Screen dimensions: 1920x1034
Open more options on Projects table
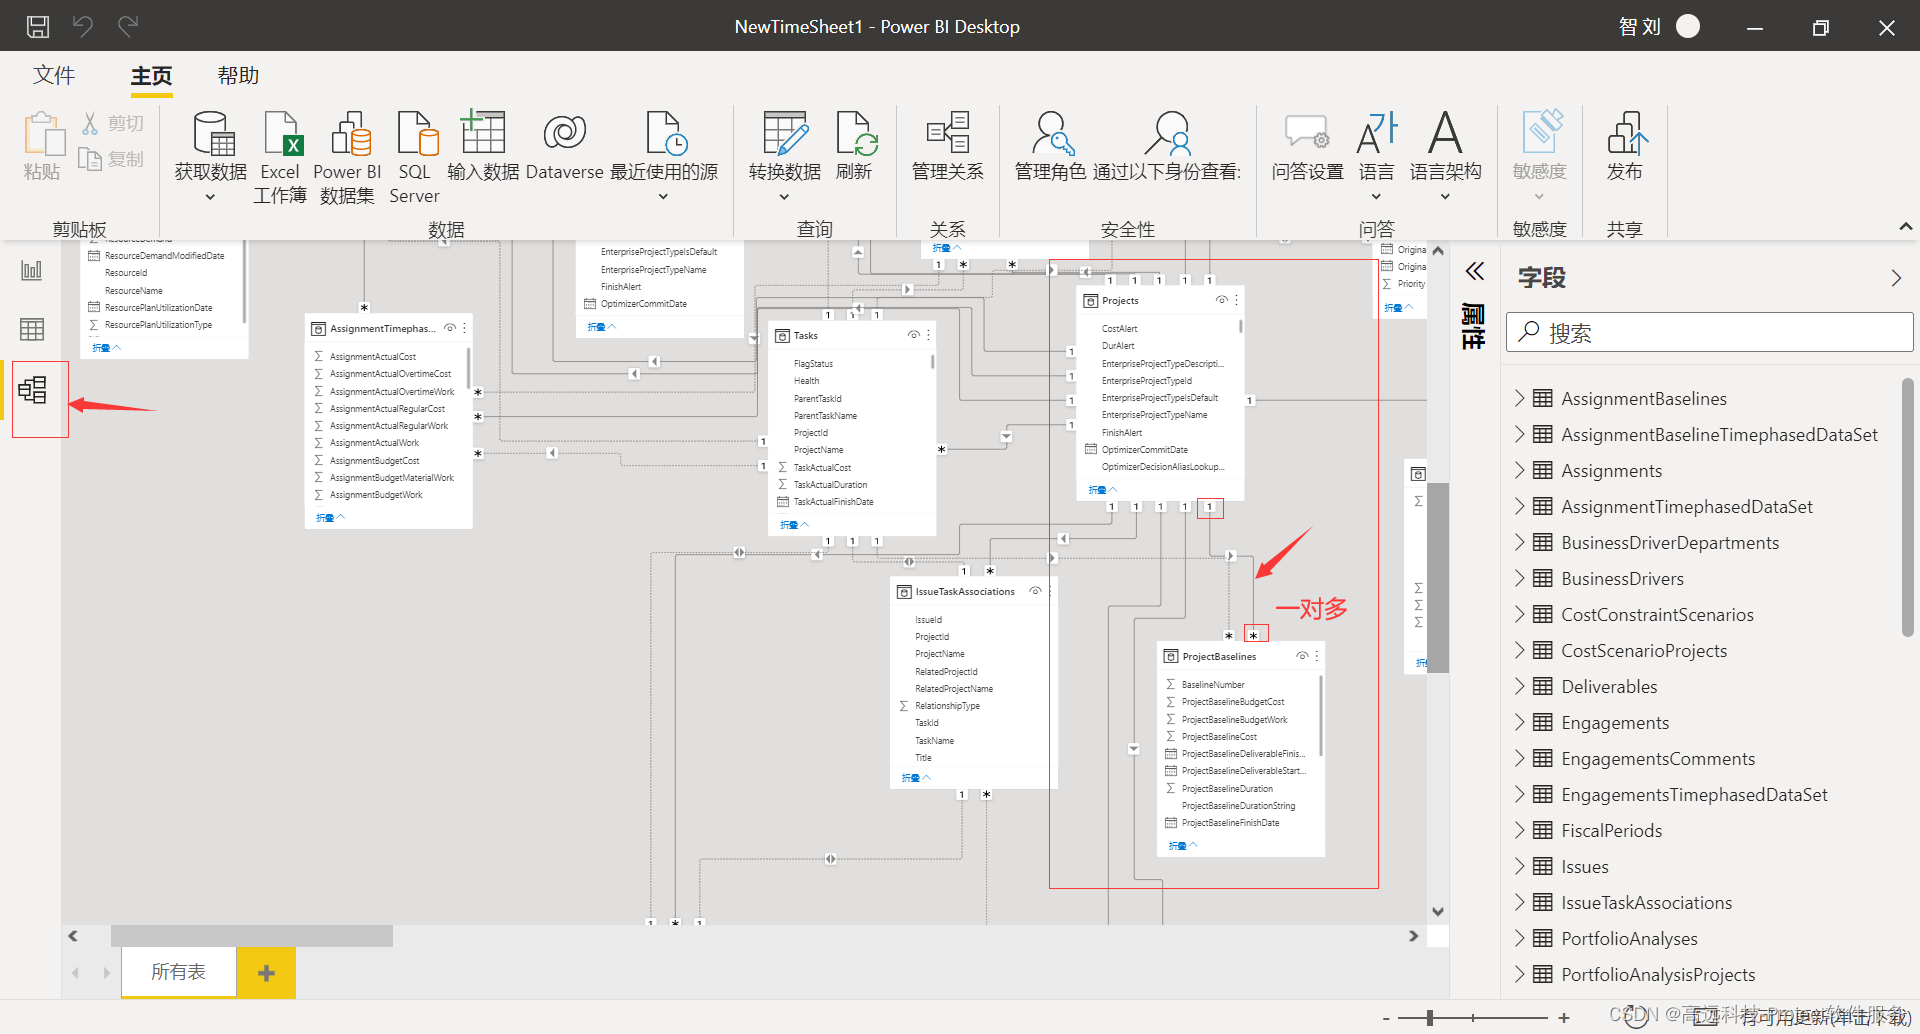[1237, 300]
